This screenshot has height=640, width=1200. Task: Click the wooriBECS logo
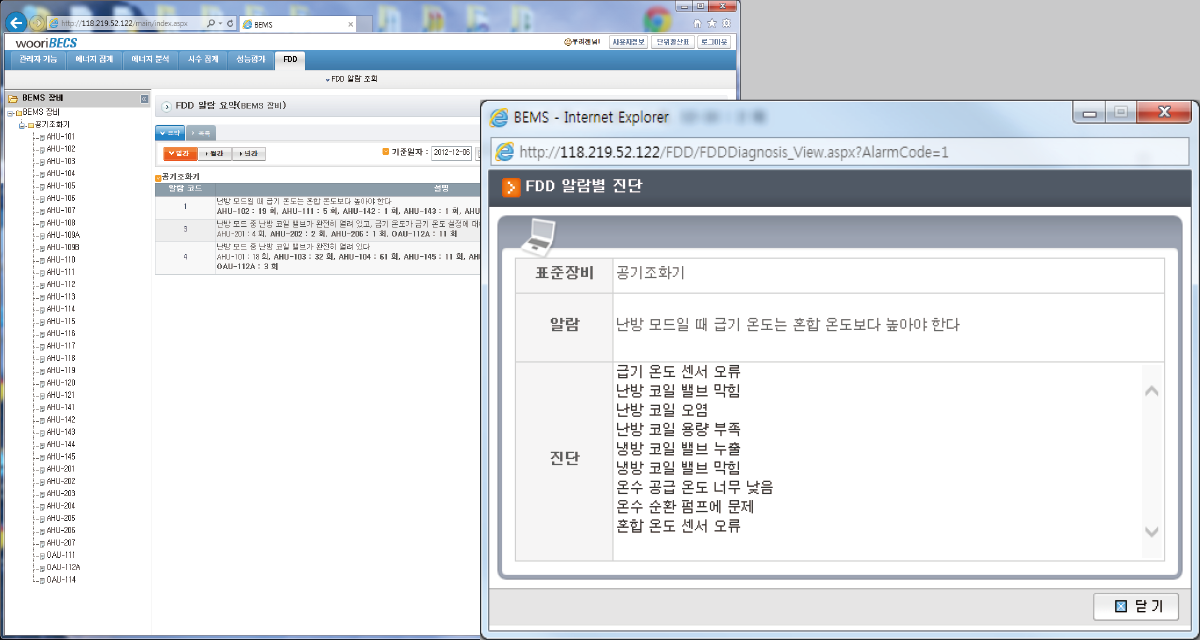point(47,43)
